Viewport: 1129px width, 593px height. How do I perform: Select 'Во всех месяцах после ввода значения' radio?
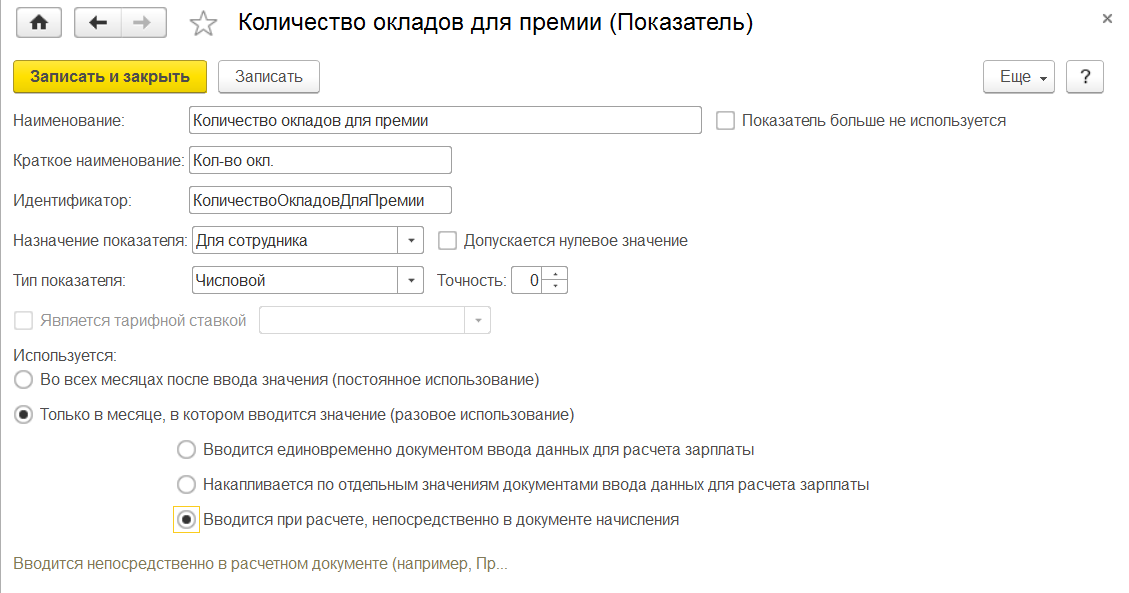point(22,380)
